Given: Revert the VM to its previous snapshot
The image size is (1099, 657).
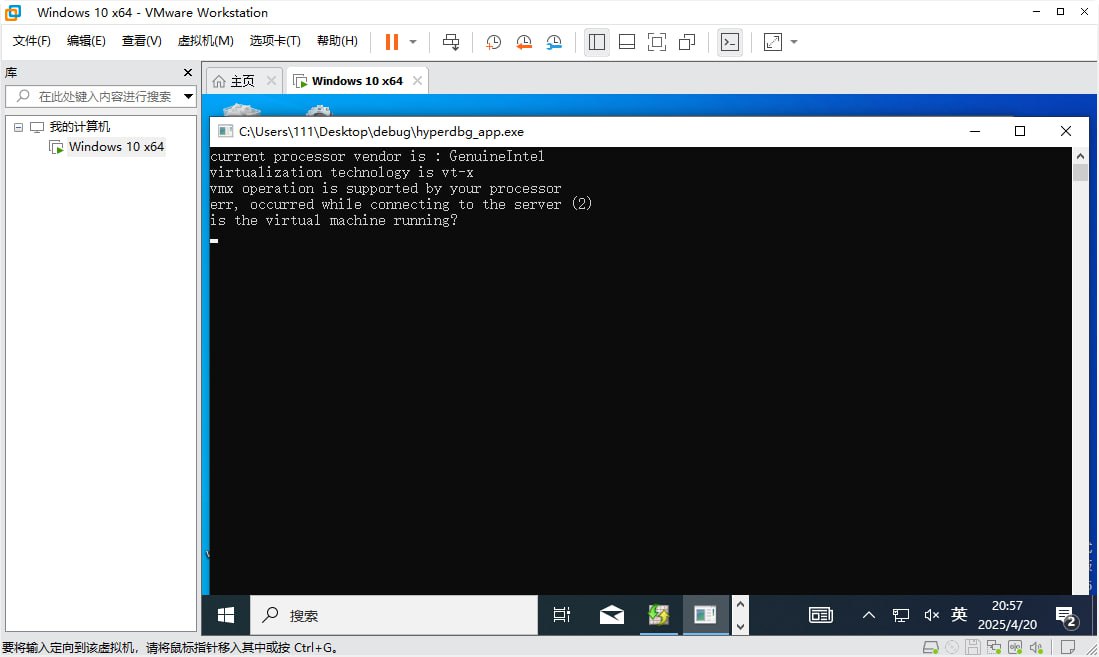Looking at the screenshot, I should 524,42.
